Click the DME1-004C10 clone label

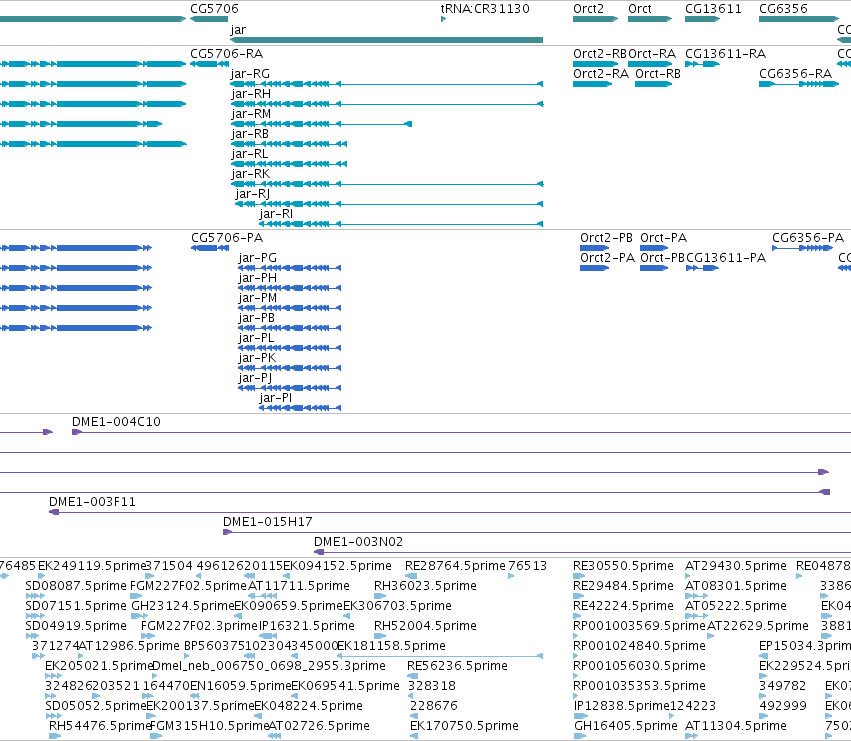[116, 422]
